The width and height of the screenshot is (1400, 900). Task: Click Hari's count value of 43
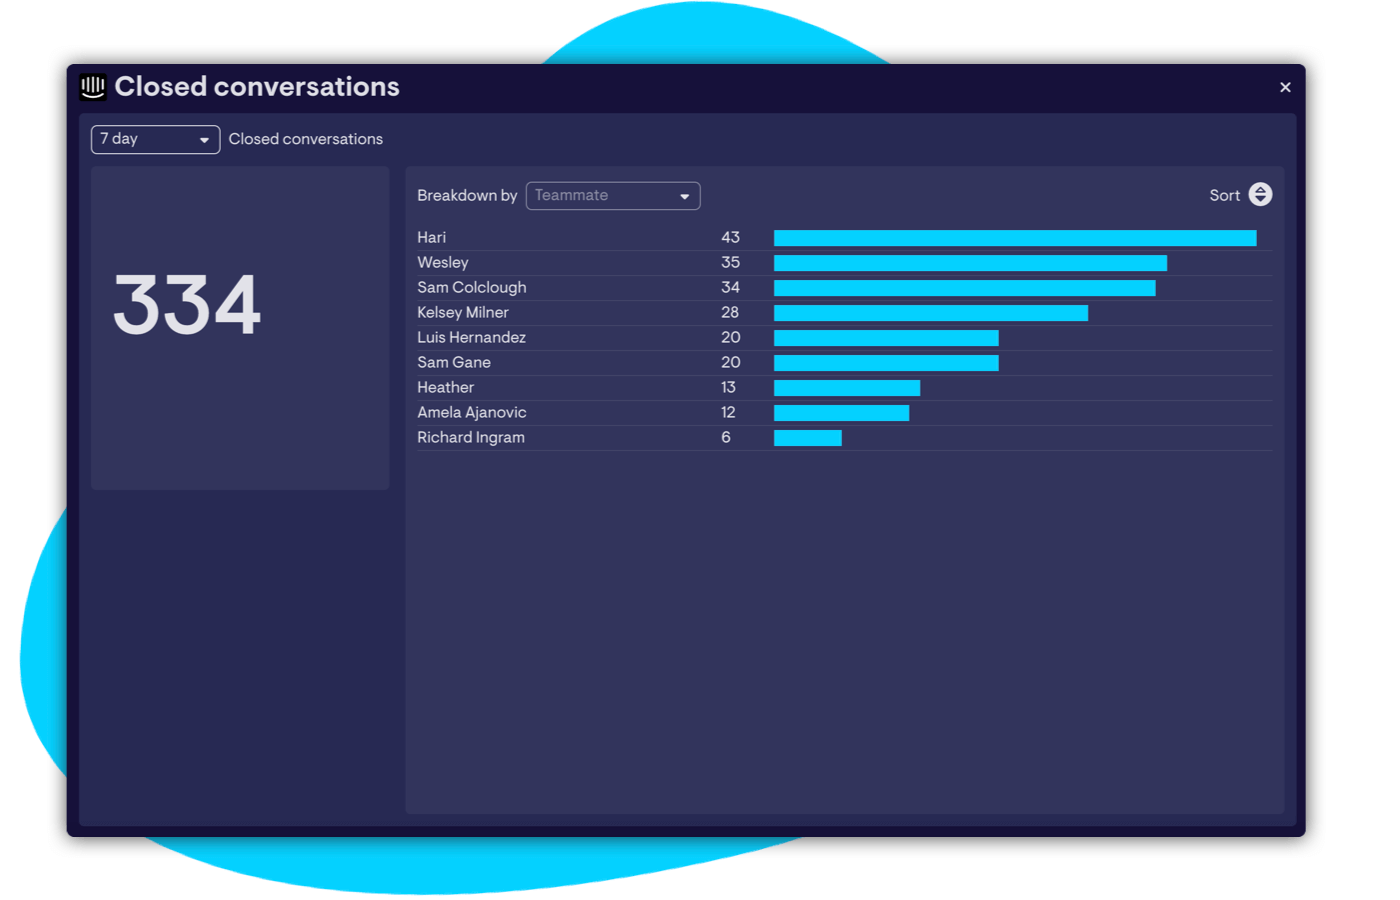[x=730, y=237]
